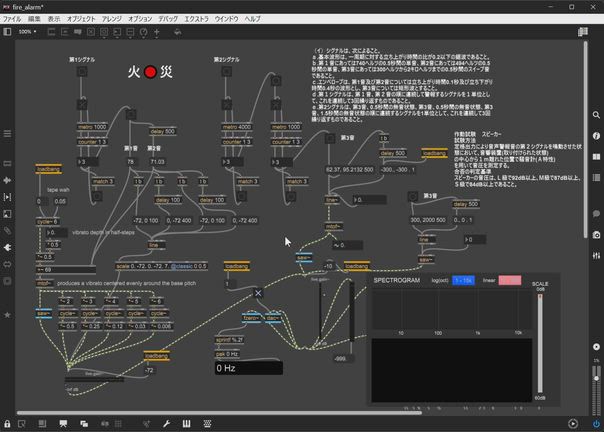The image size is (604, 432).
Task: Click the piano keys icon in bottom toolbar
Action: point(186,424)
